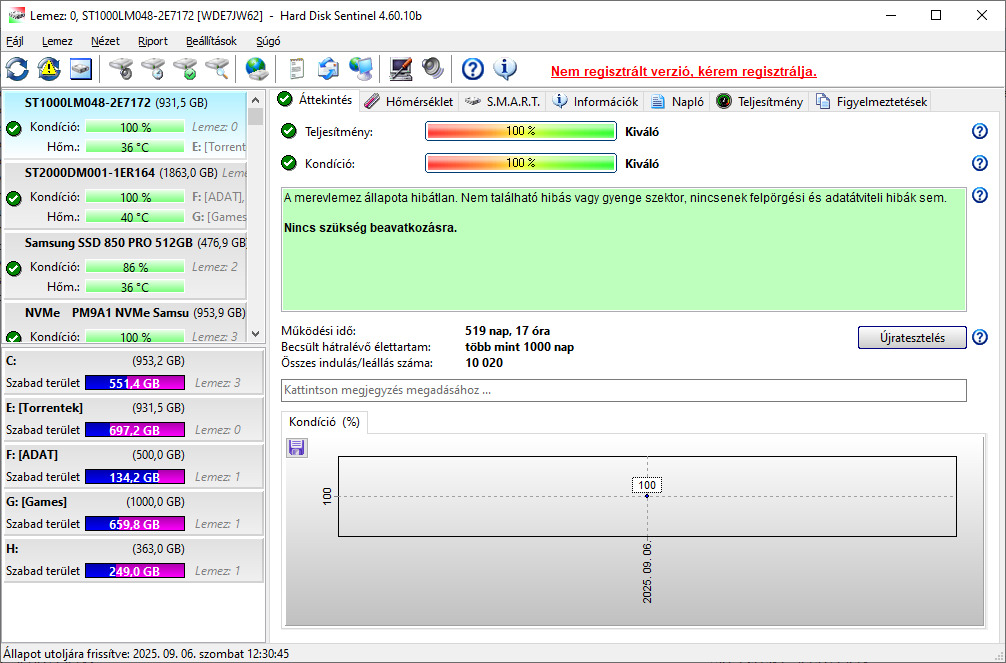Open the Beállítások menu
This screenshot has height=663, width=1006.
pyautogui.click(x=211, y=41)
